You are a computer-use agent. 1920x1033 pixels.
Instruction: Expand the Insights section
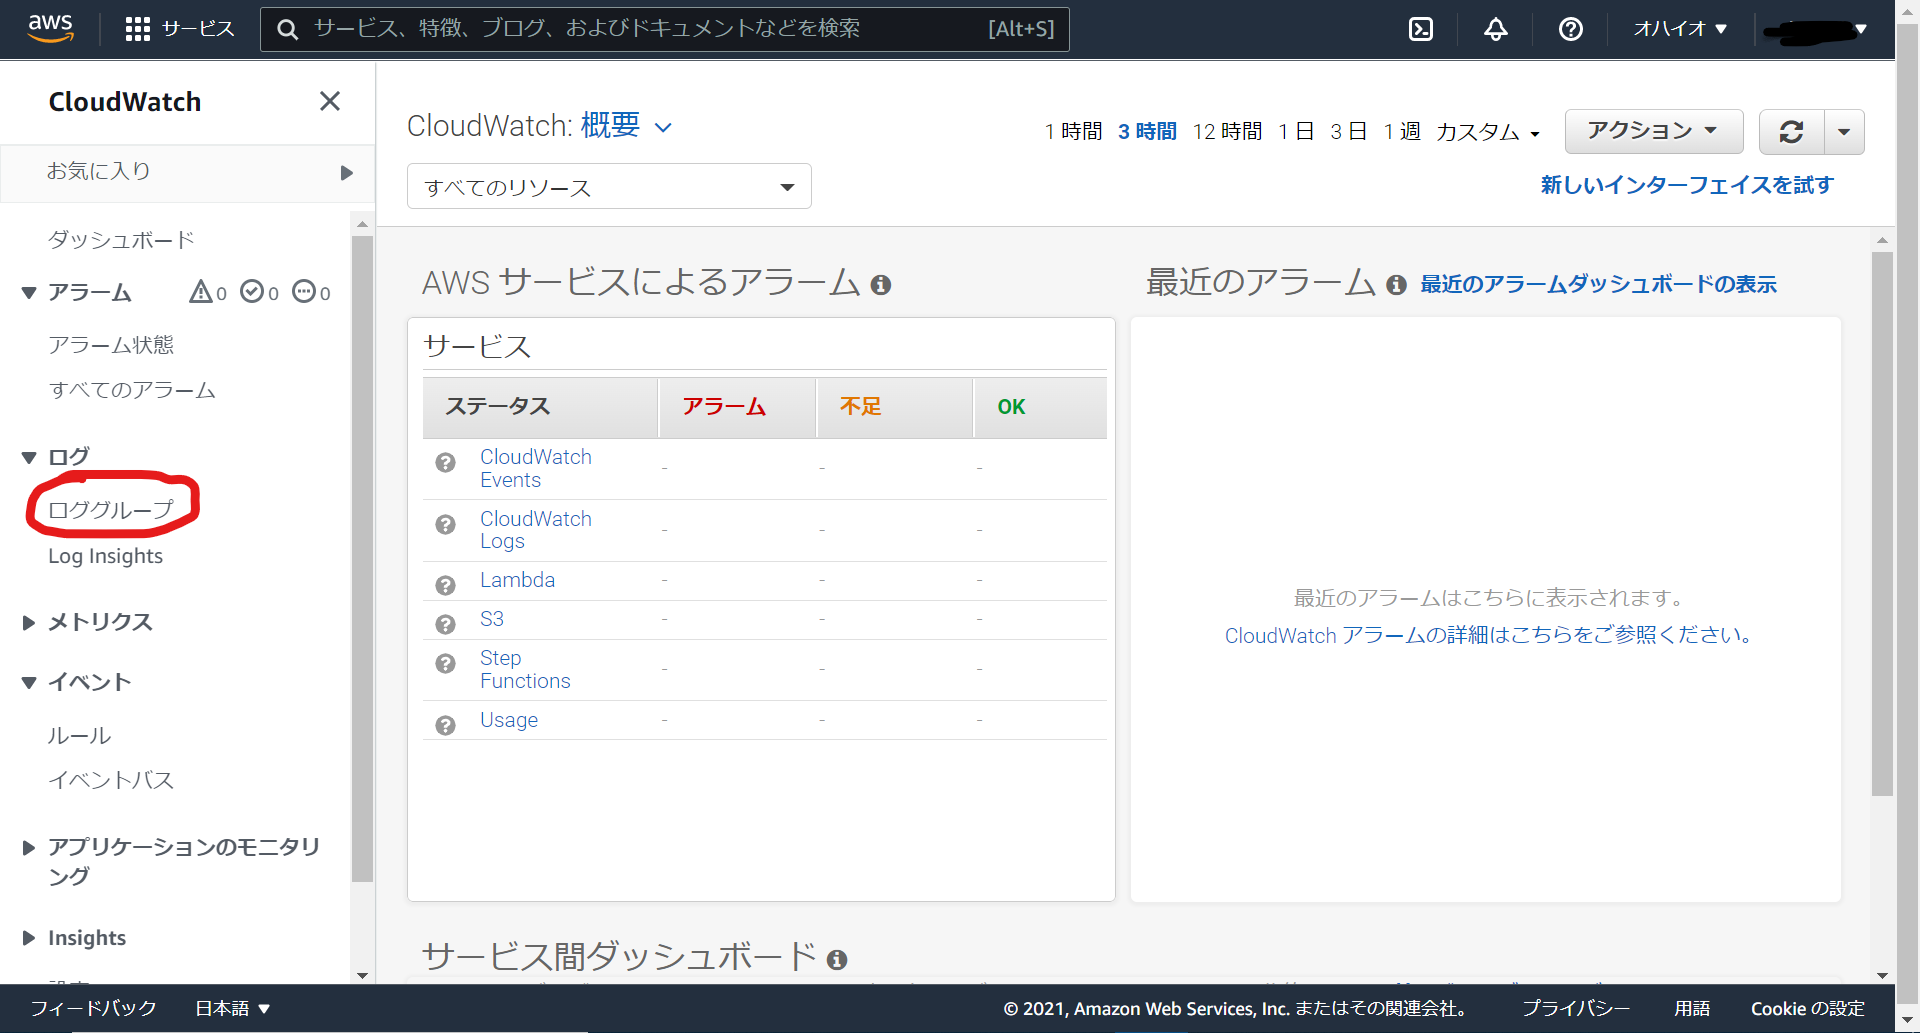coord(29,938)
